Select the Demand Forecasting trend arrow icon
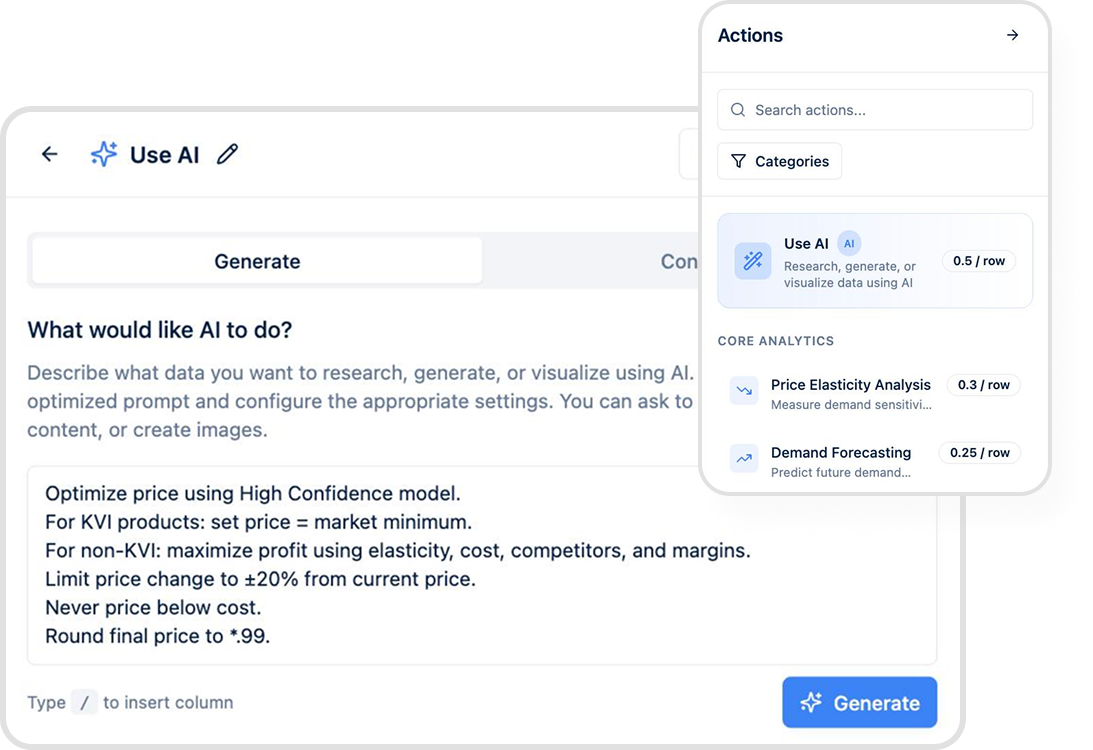The height and width of the screenshot is (750, 1093). tap(743, 458)
